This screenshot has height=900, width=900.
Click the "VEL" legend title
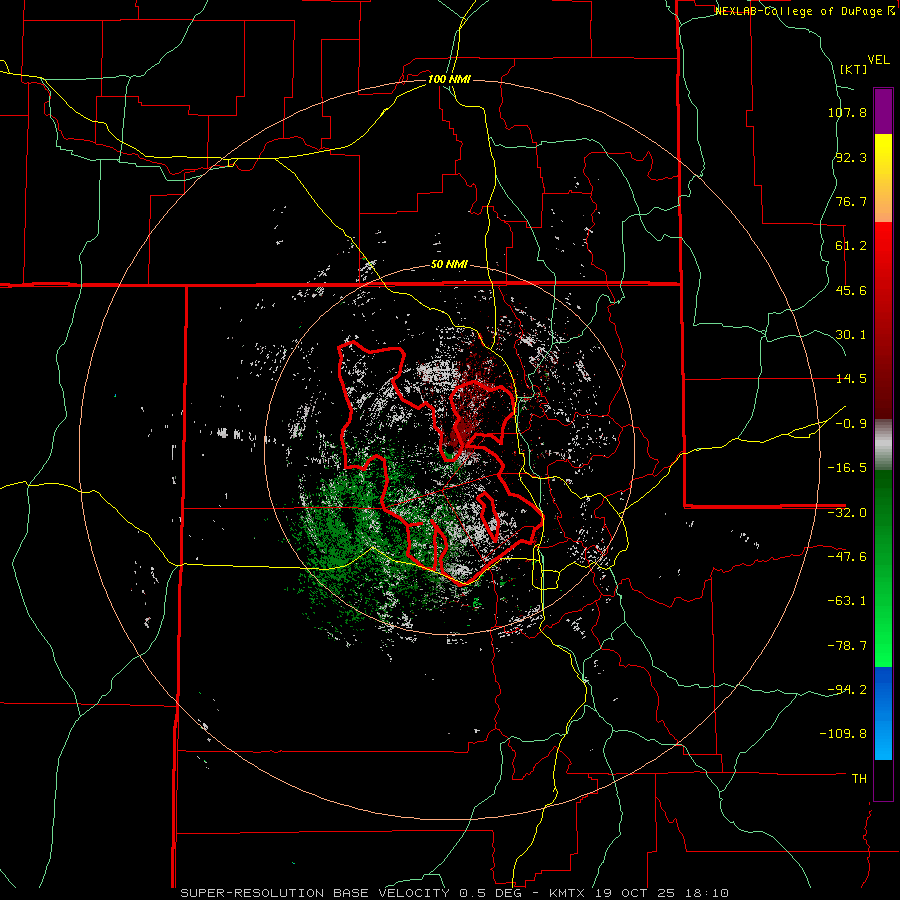[x=878, y=60]
